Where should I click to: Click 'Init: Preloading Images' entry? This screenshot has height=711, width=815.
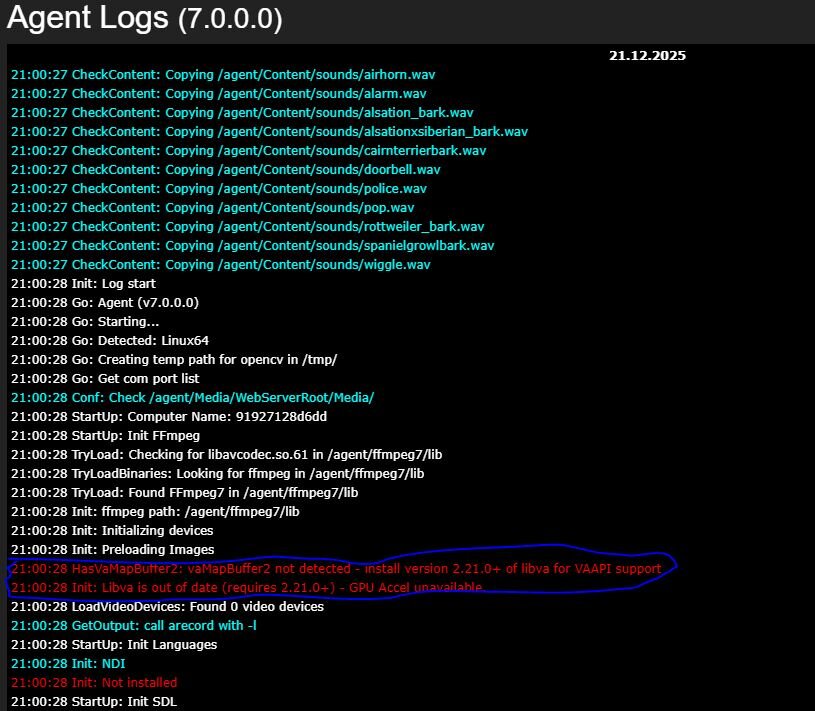[x=113, y=549]
